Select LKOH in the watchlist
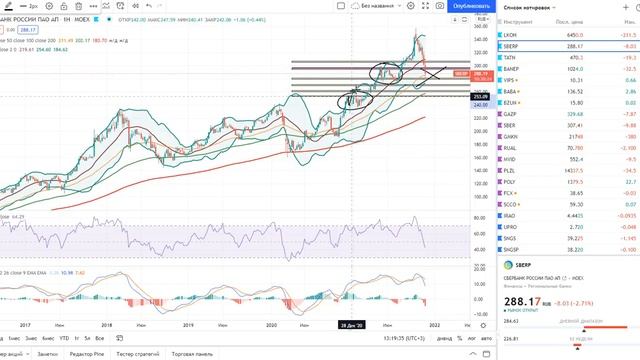The width and height of the screenshot is (640, 360). tap(568, 35)
